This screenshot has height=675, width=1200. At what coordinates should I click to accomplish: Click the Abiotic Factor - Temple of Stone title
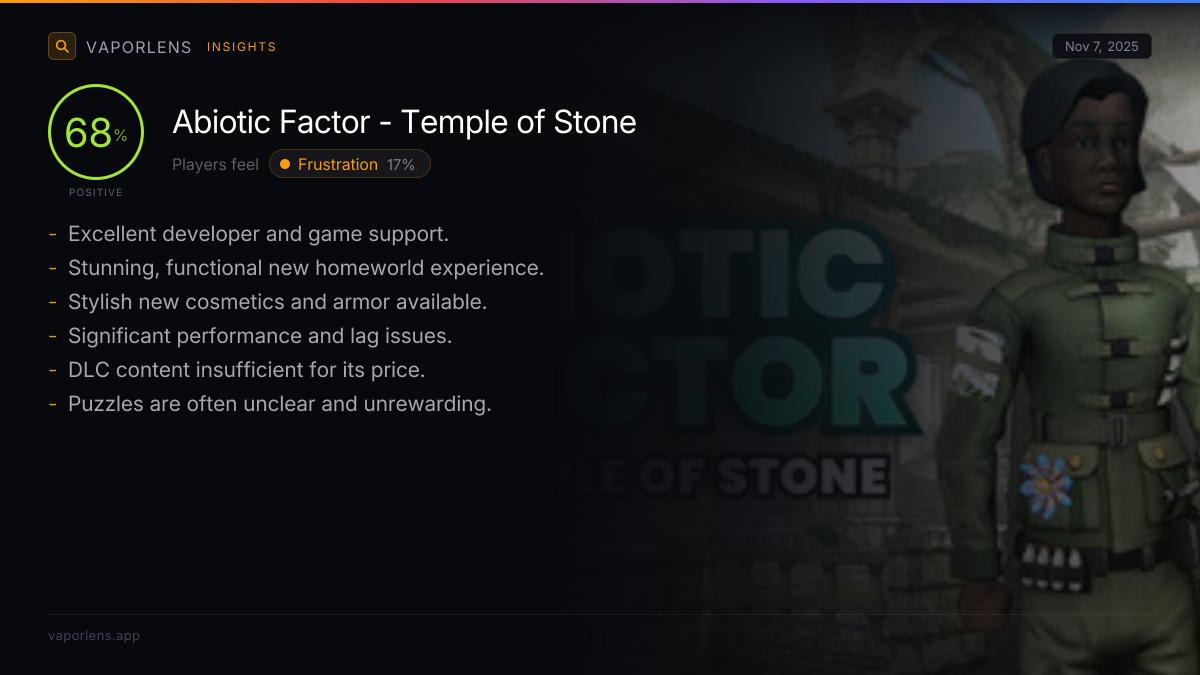pyautogui.click(x=404, y=122)
